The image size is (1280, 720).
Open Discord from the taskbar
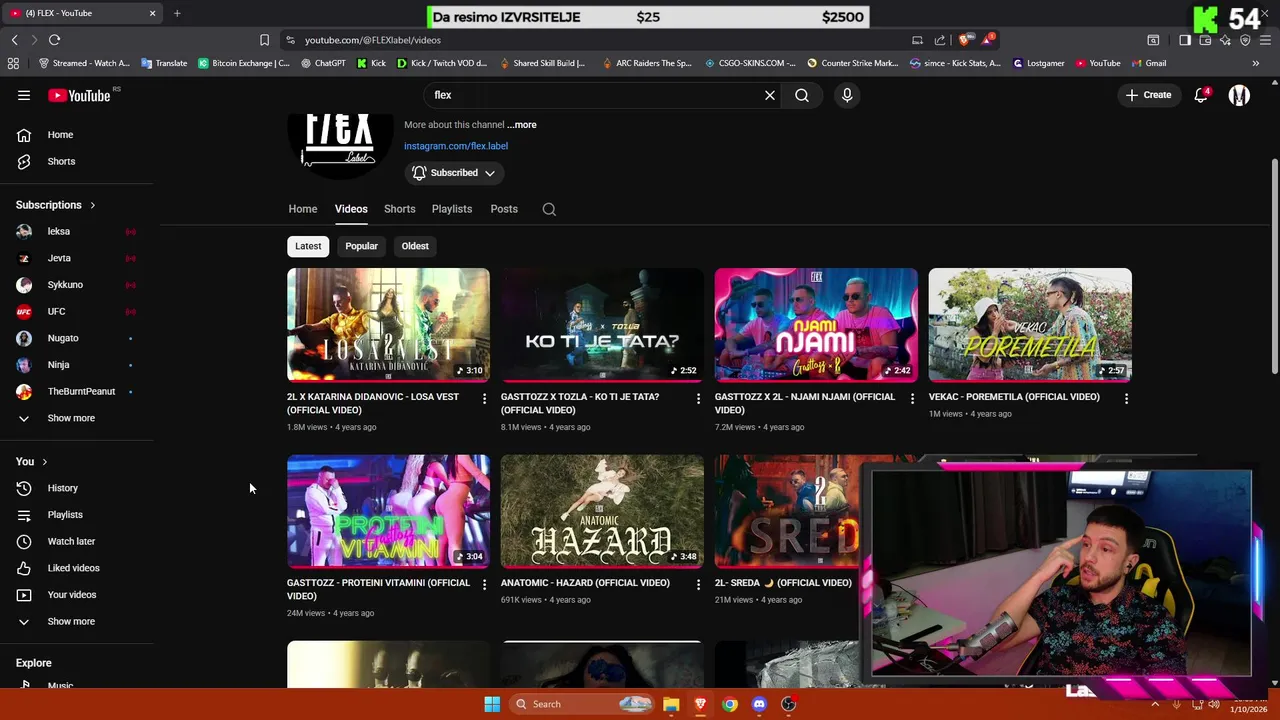759,704
